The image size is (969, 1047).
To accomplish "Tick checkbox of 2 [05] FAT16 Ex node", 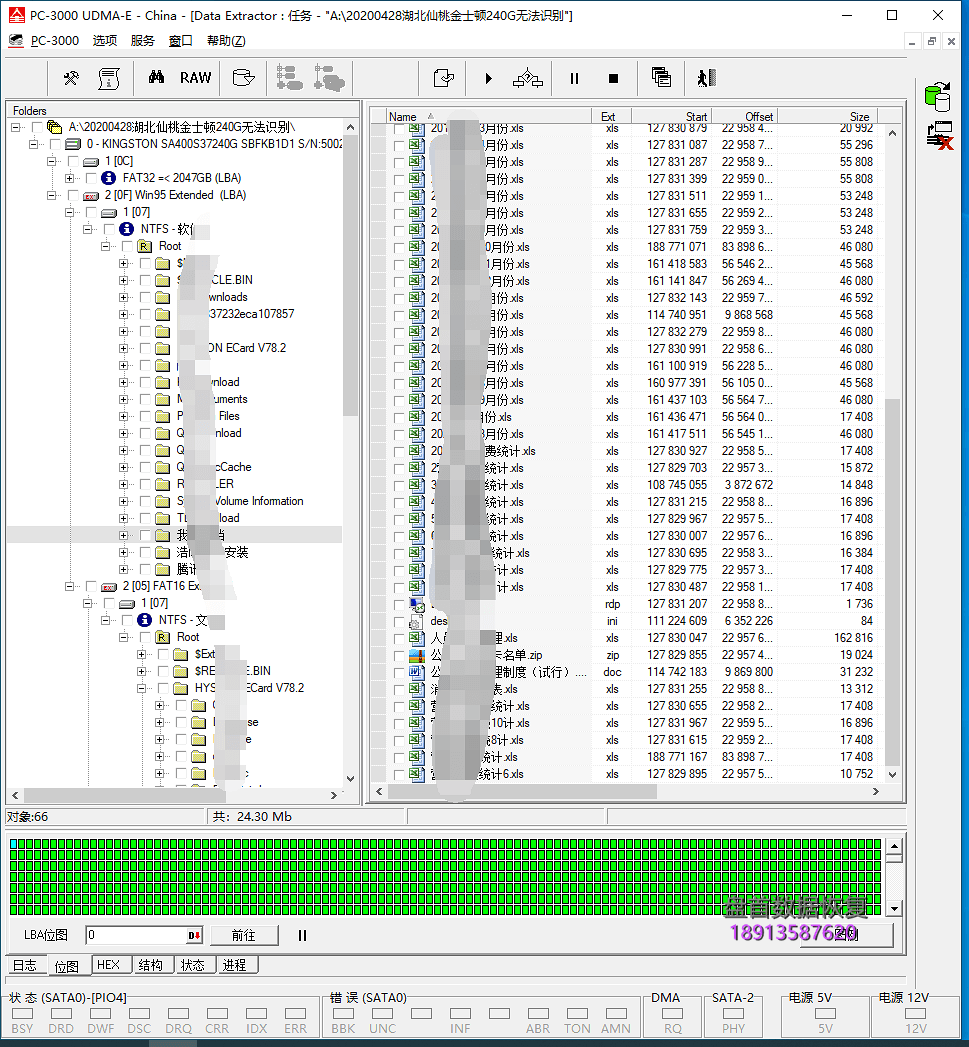I will click(91, 586).
